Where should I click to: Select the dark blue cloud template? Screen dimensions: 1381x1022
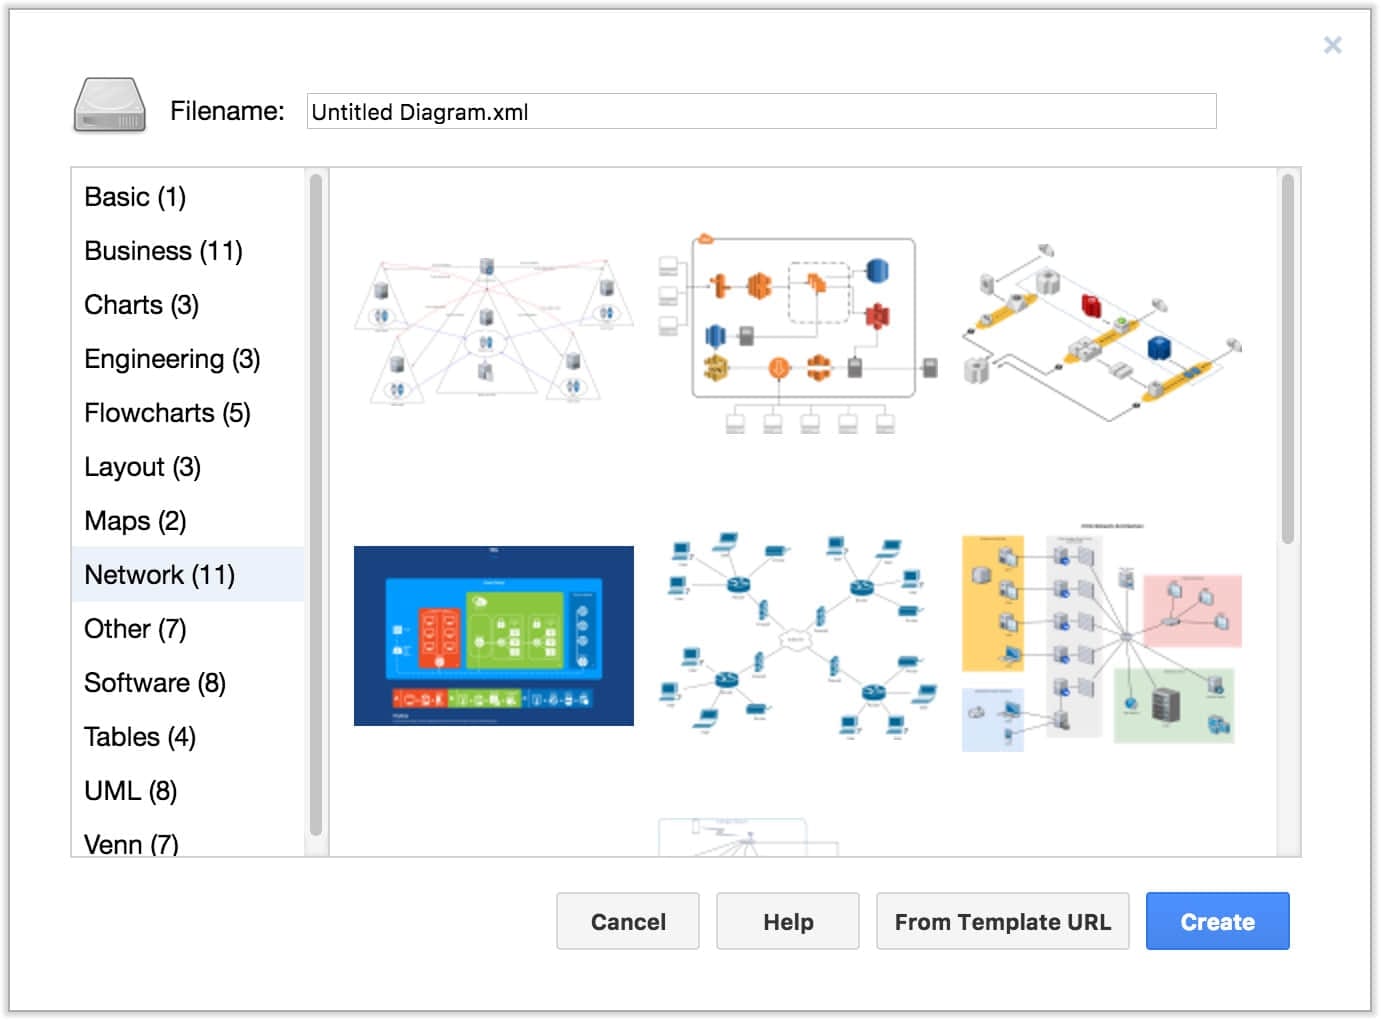coord(494,636)
